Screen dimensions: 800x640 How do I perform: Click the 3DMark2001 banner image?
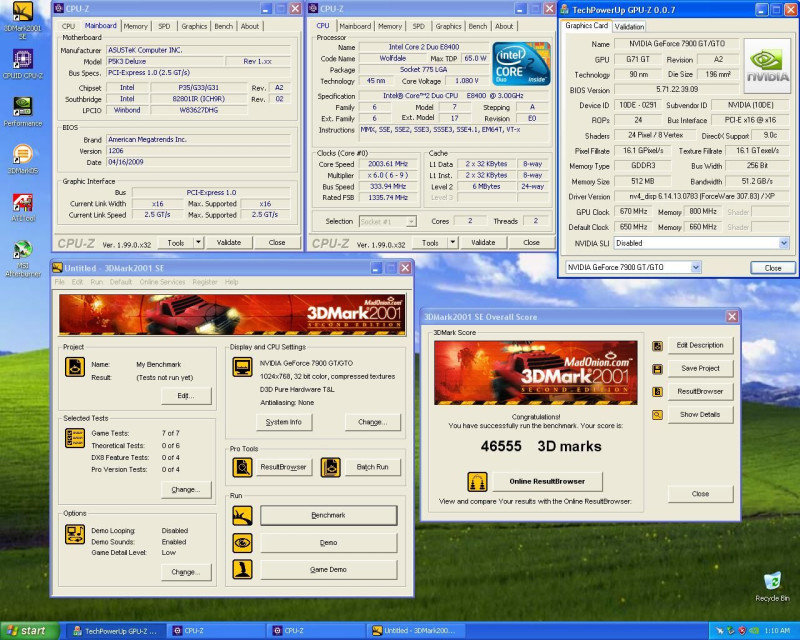pyautogui.click(x=232, y=314)
